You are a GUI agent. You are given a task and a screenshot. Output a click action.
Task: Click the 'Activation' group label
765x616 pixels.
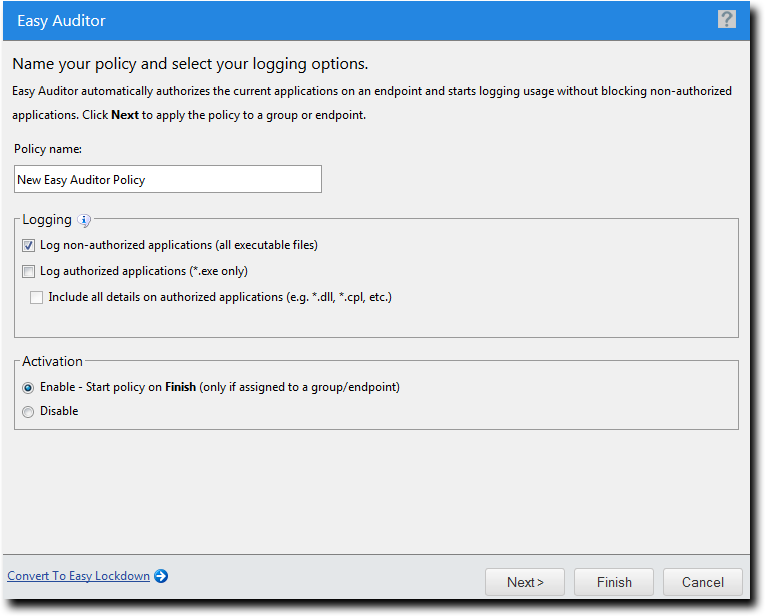pyautogui.click(x=52, y=361)
